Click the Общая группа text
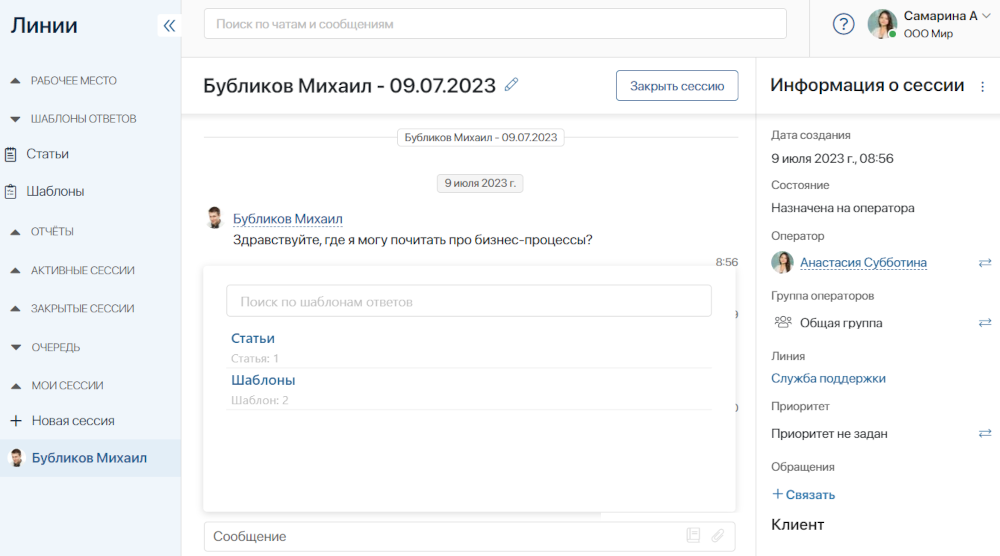The height and width of the screenshot is (556, 1000). [x=841, y=323]
